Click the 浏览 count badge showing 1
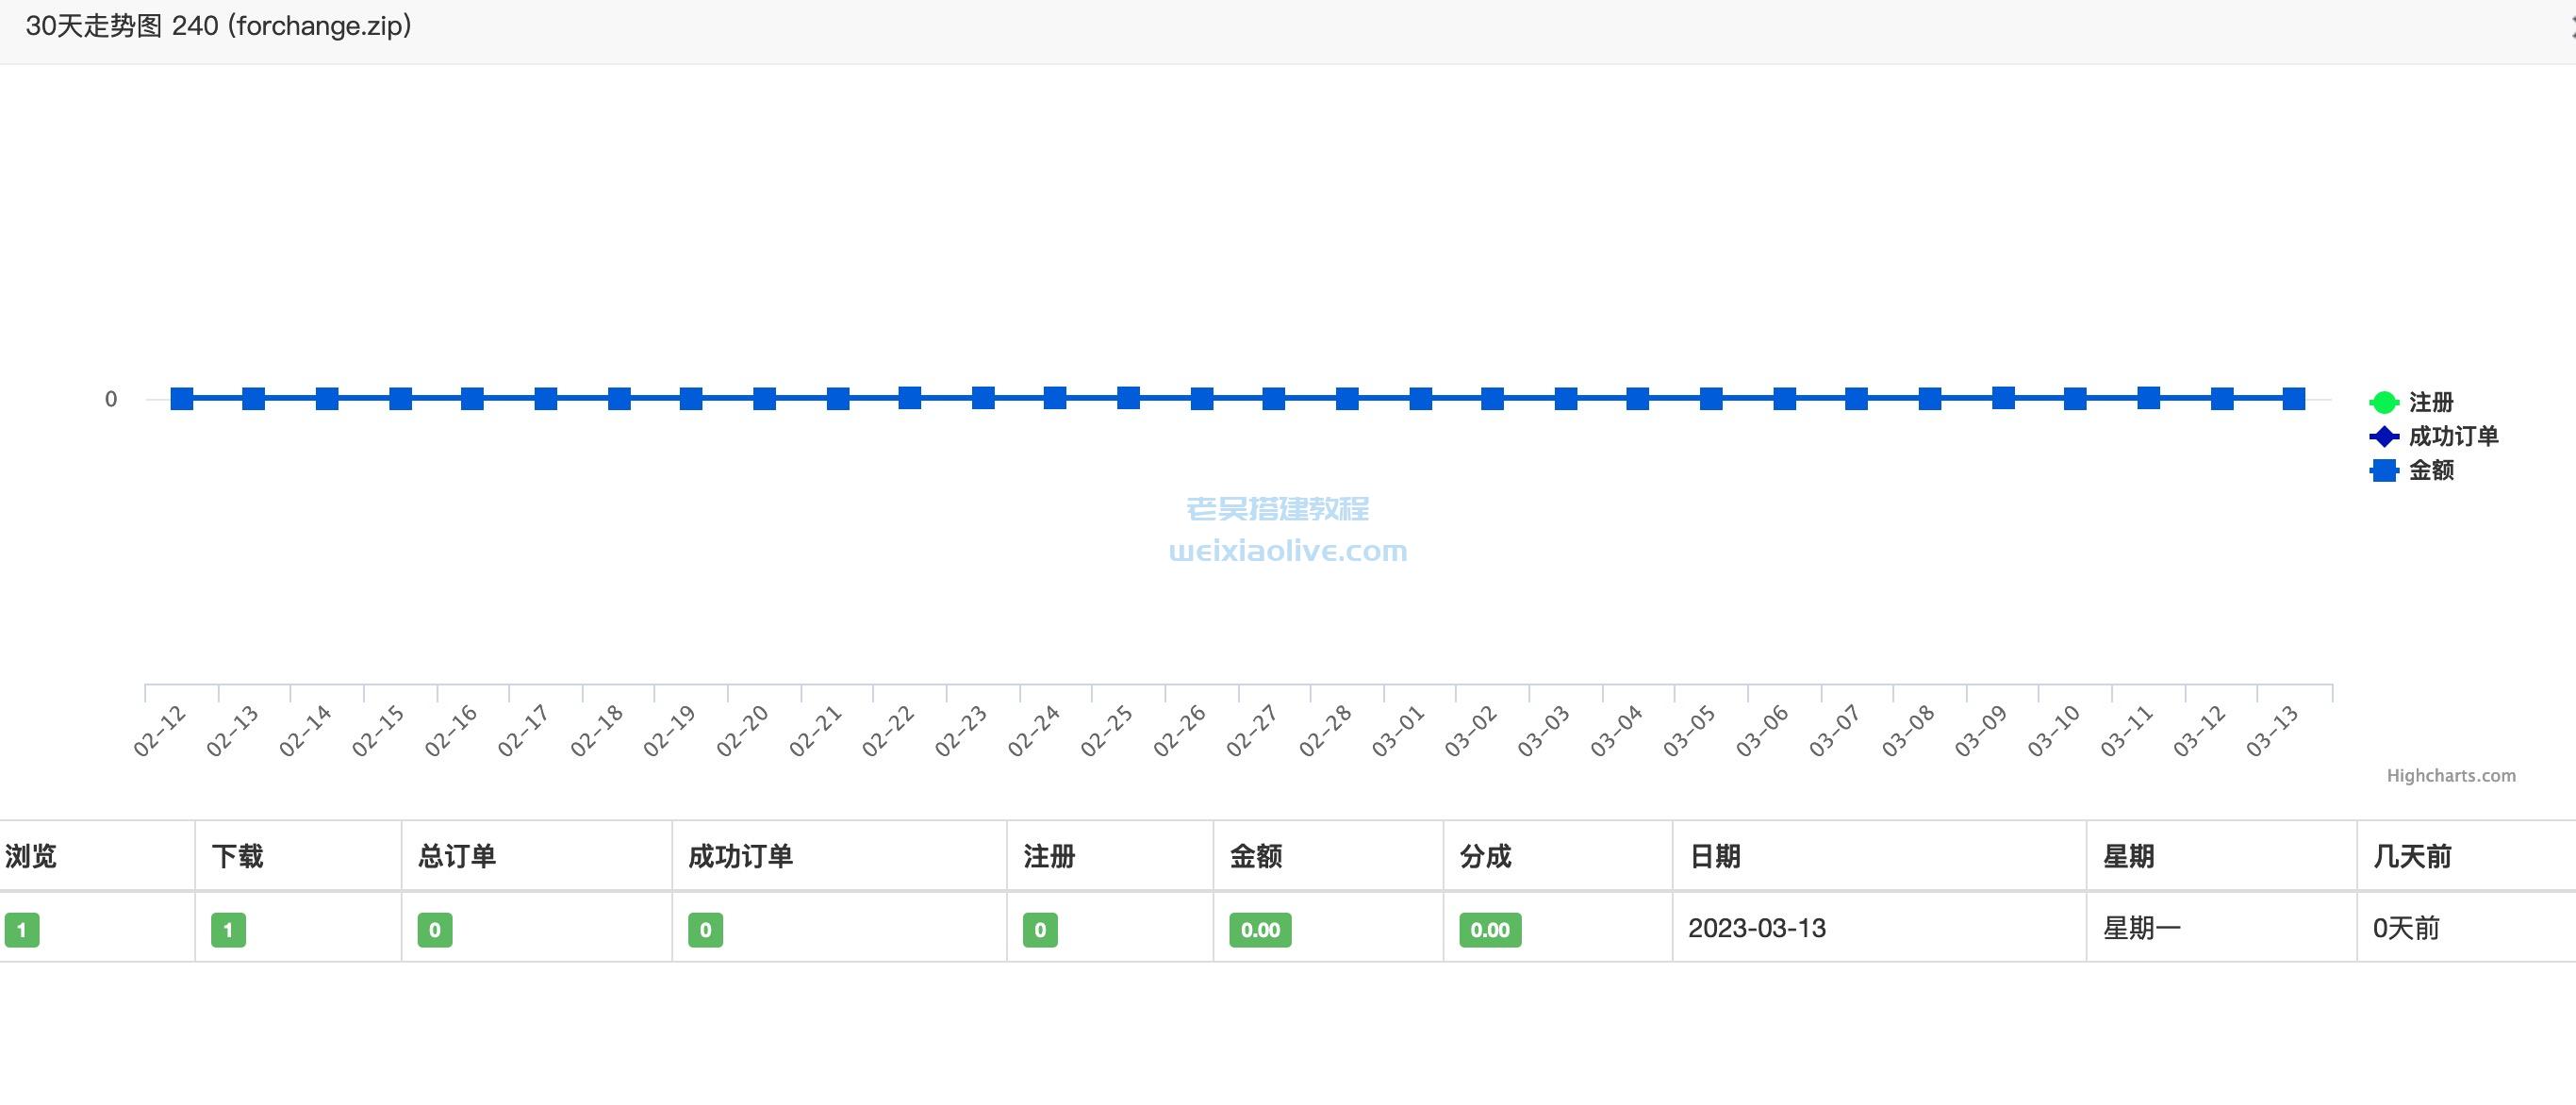Viewport: 2576px width, 1105px height. (22, 930)
